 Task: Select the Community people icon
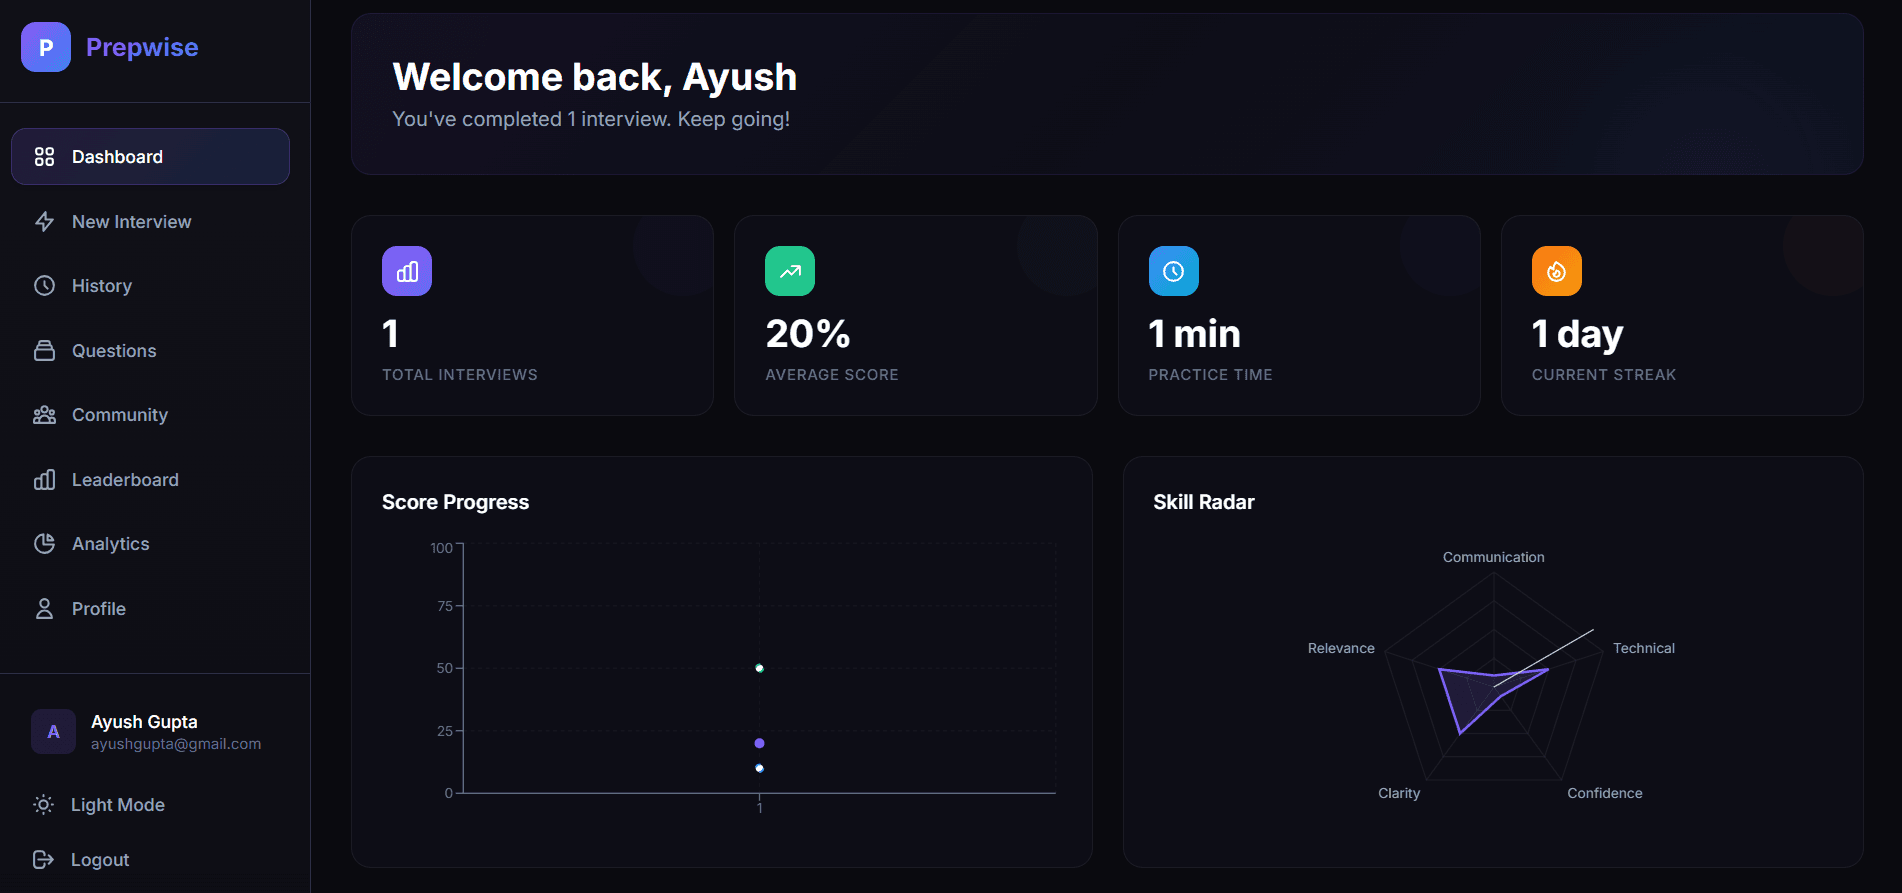pyautogui.click(x=44, y=414)
